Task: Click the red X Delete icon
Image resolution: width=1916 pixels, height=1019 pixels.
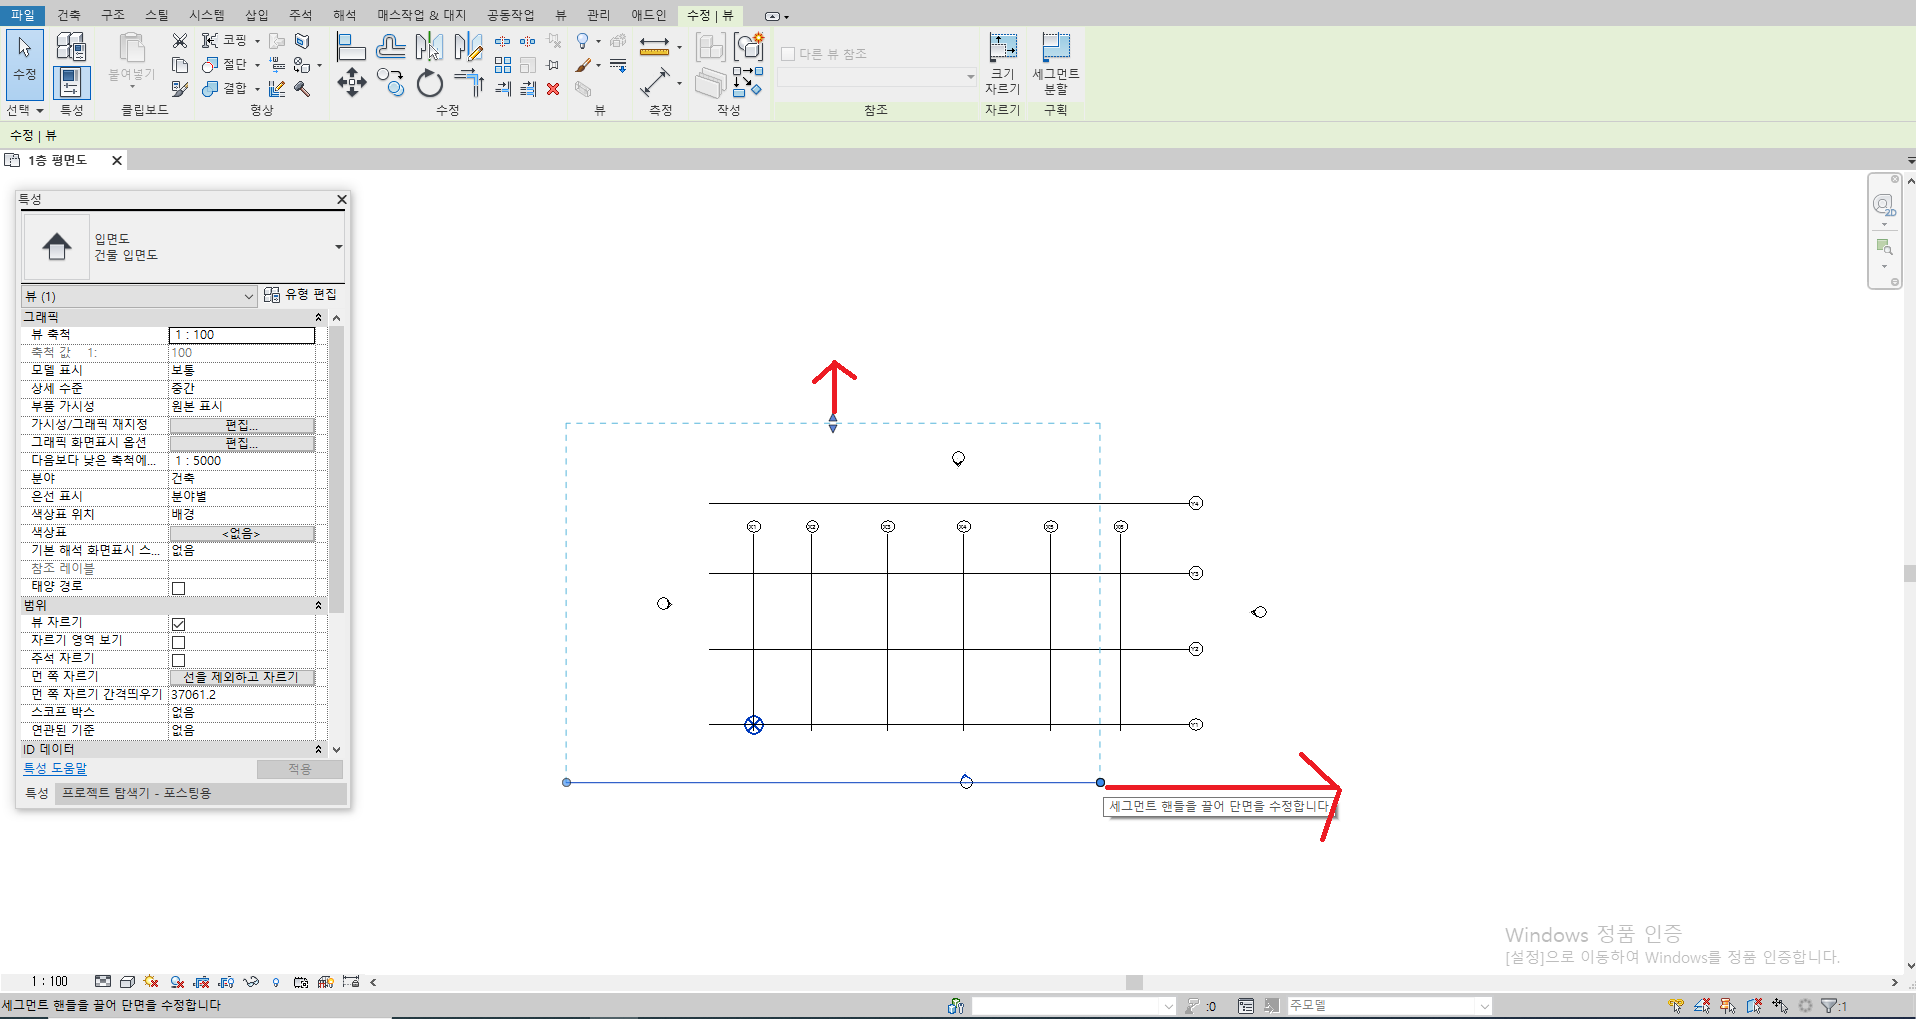Action: [x=553, y=89]
